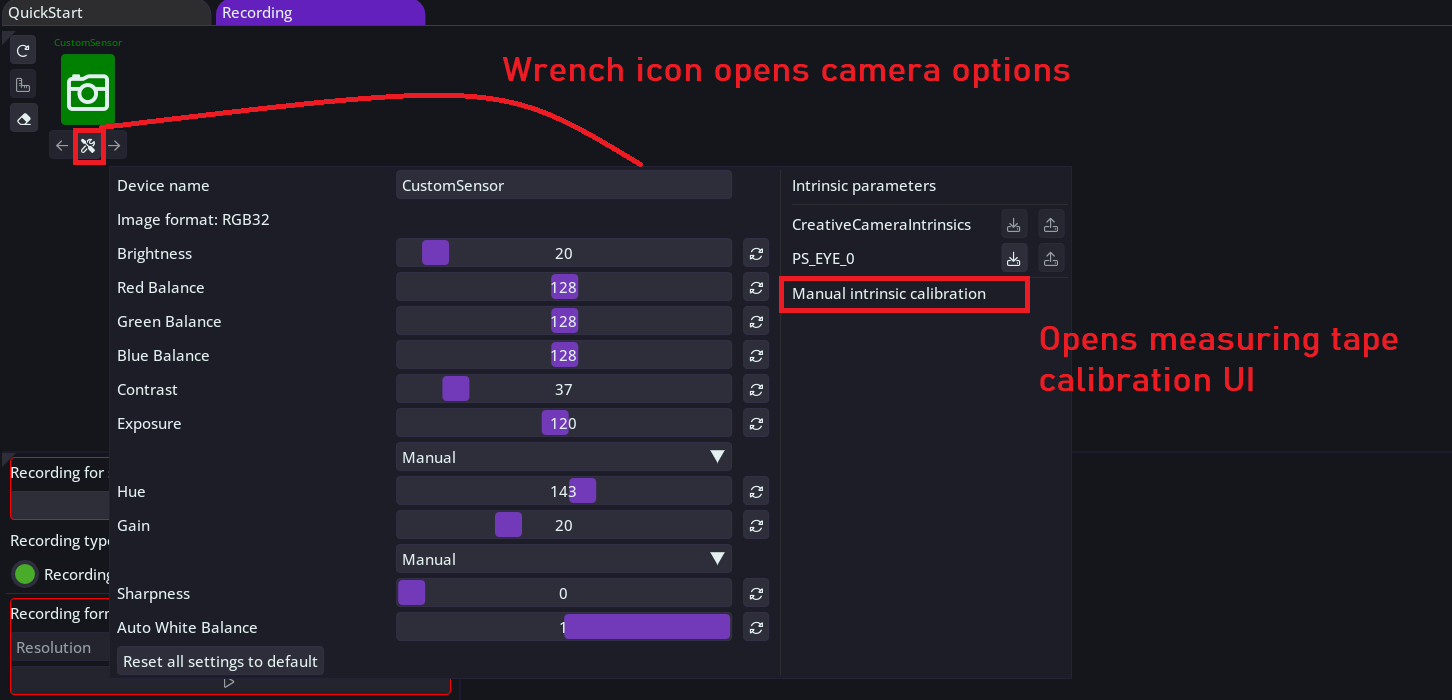Screen dimensions: 1452x700
Task: Open Manual intrinsic calibration
Action: [x=889, y=294]
